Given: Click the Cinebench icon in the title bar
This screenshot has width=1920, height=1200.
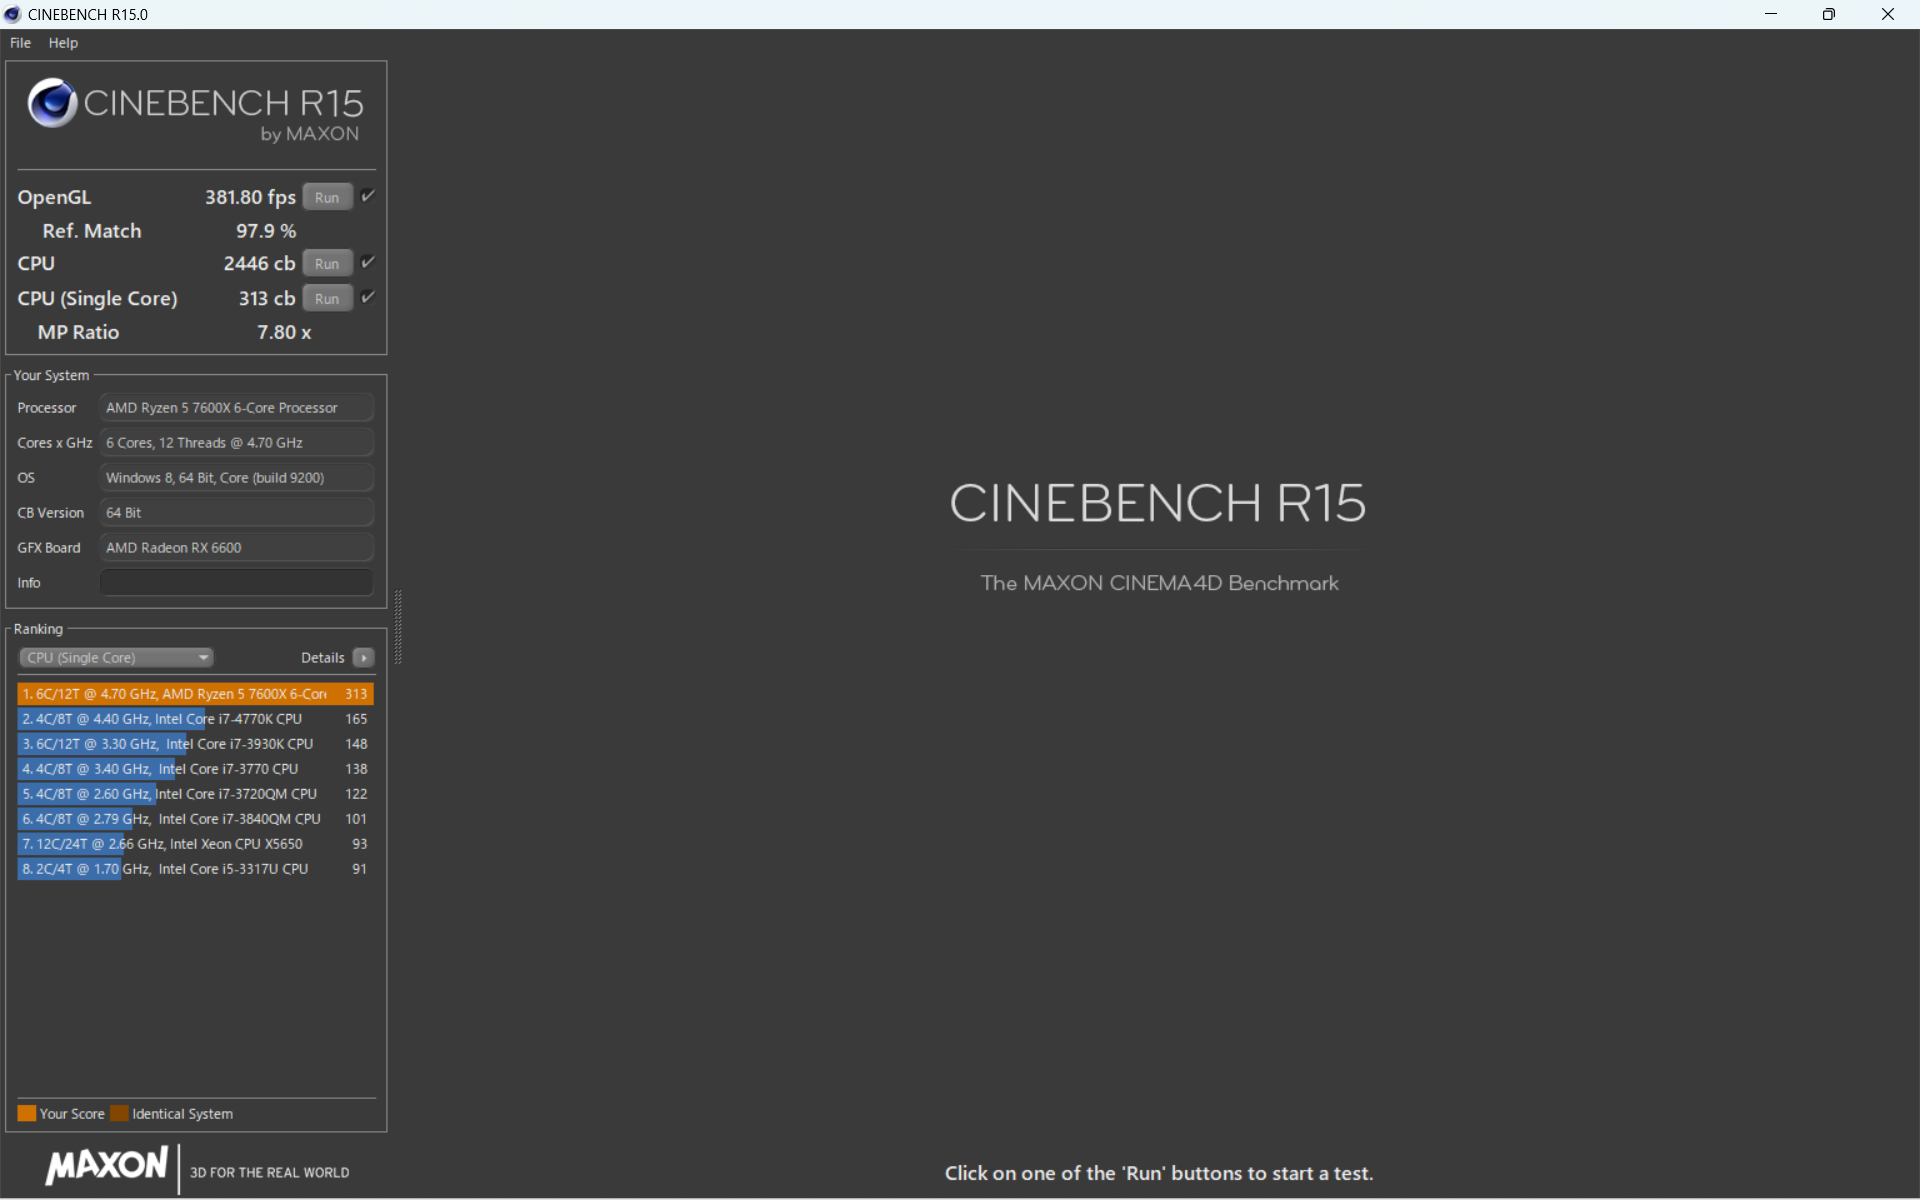Looking at the screenshot, I should coord(13,14).
